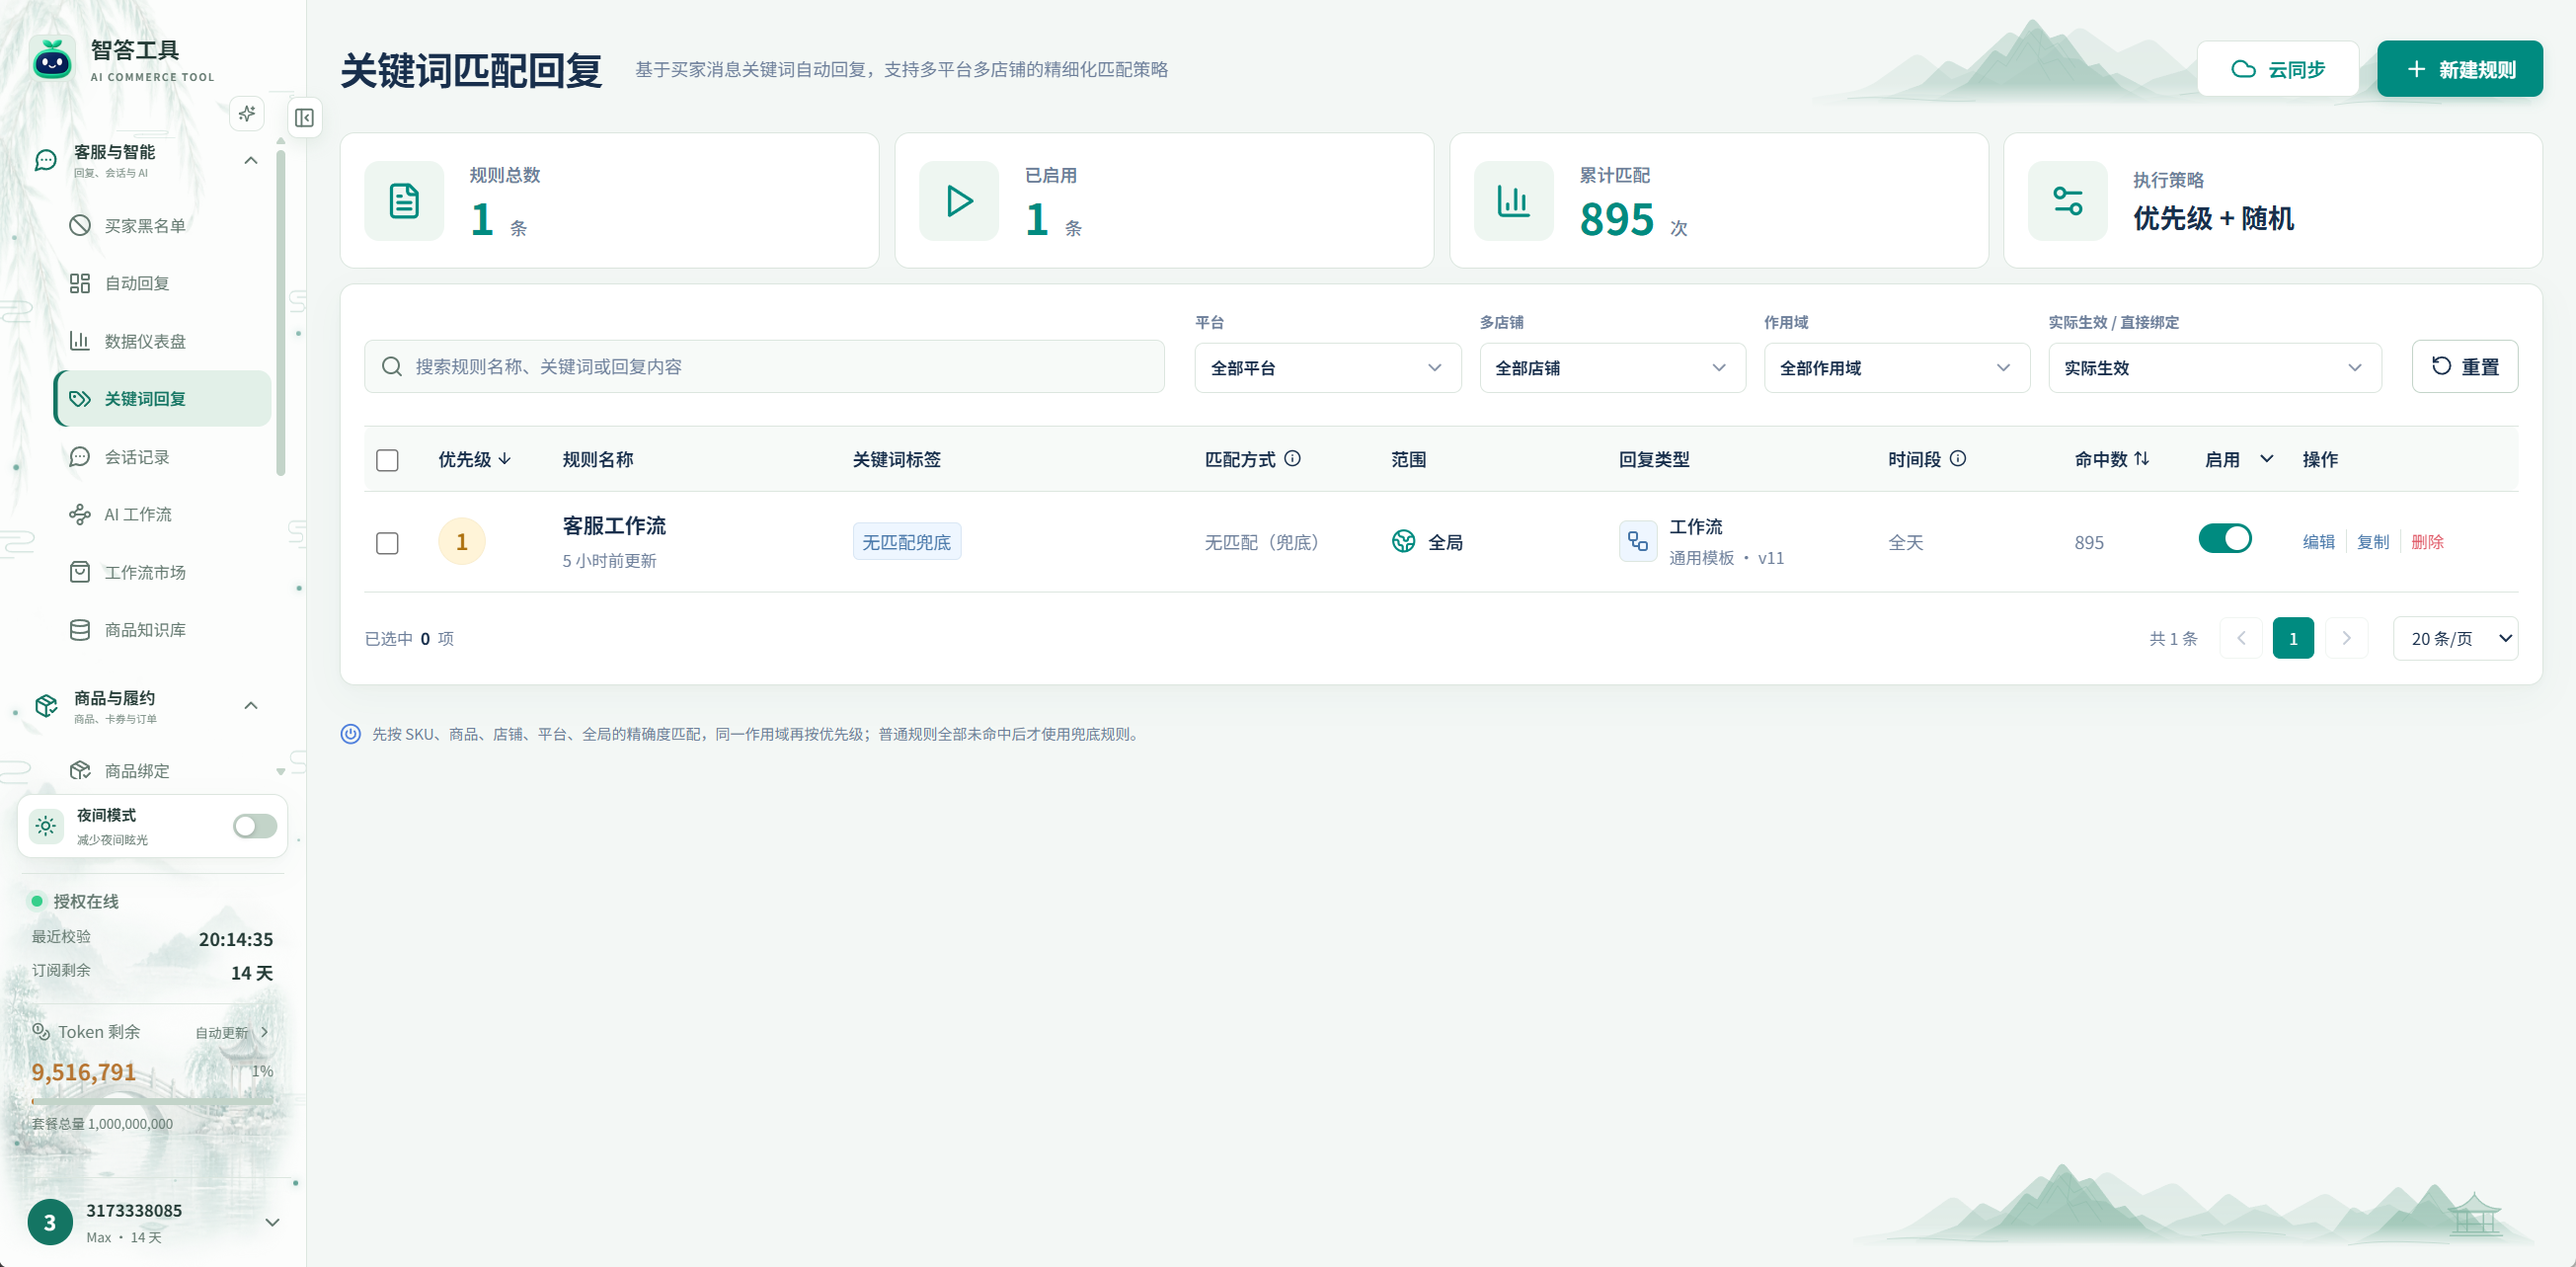
Task: Disable the 客服工作流 rule toggle
Action: pyautogui.click(x=2224, y=539)
